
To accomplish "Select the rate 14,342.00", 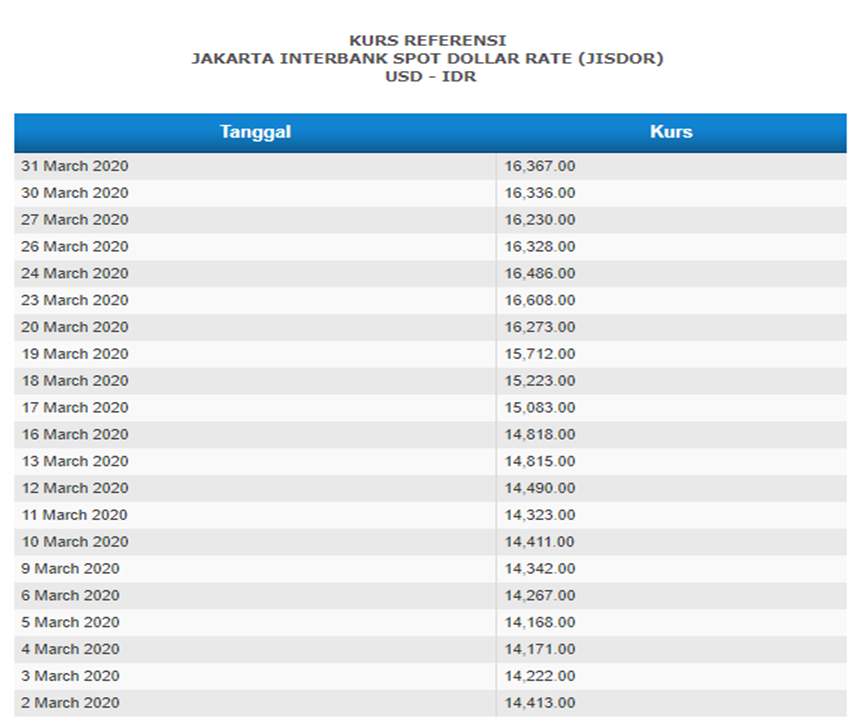I will 540,569.
